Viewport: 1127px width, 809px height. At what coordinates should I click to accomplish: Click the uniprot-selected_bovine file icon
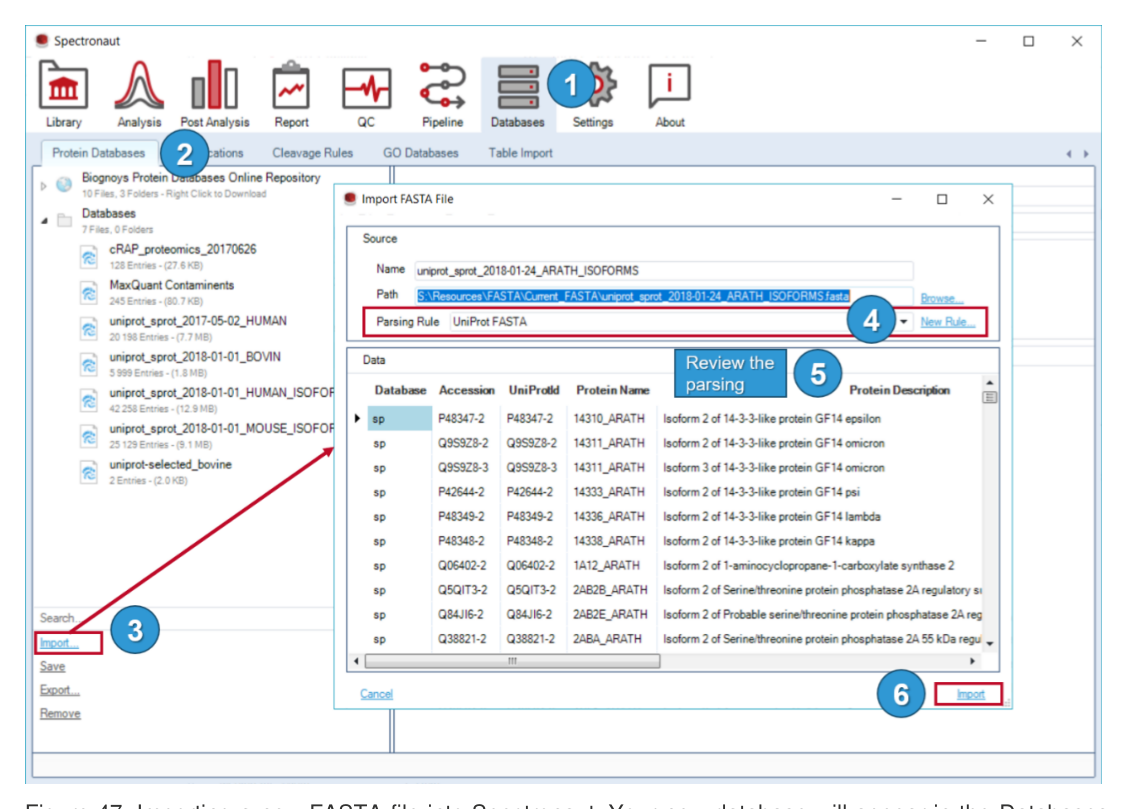pyautogui.click(x=88, y=472)
